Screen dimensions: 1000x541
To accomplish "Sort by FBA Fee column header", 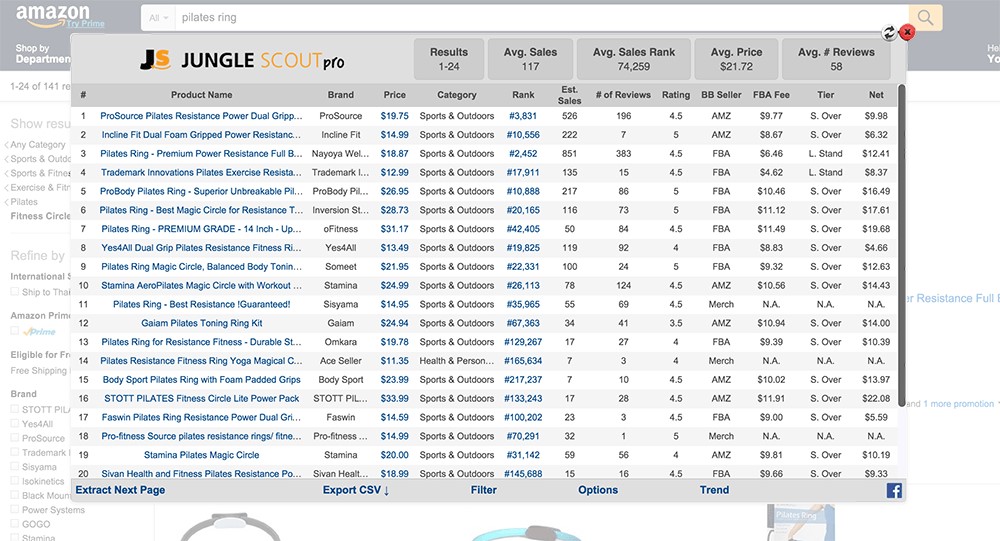I will tap(771, 94).
